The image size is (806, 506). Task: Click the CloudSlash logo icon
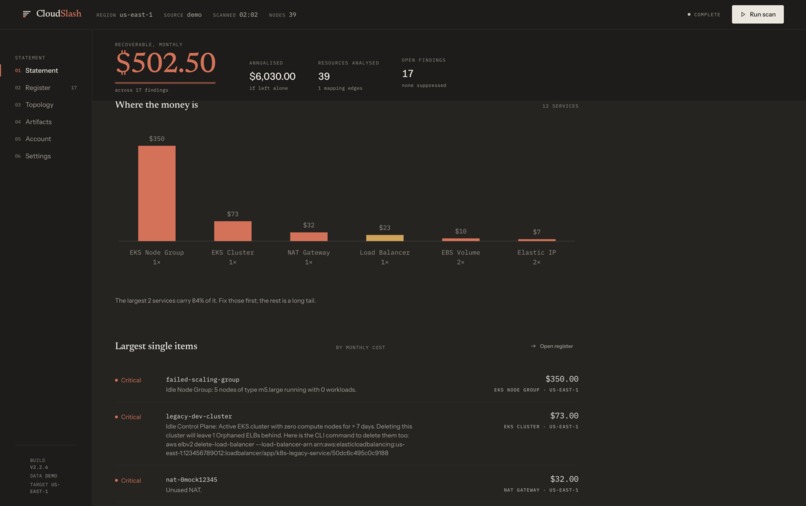point(27,14)
